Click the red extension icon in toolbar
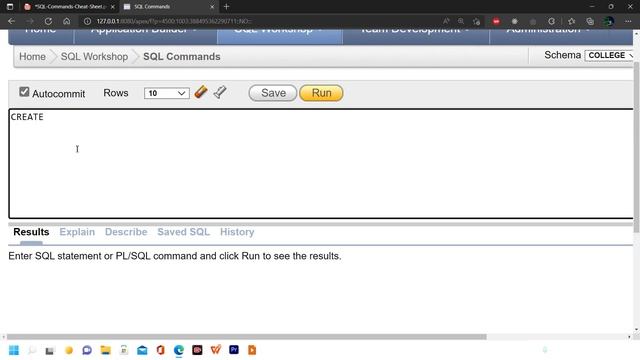Viewport: 640px width, 360px height. [496, 21]
